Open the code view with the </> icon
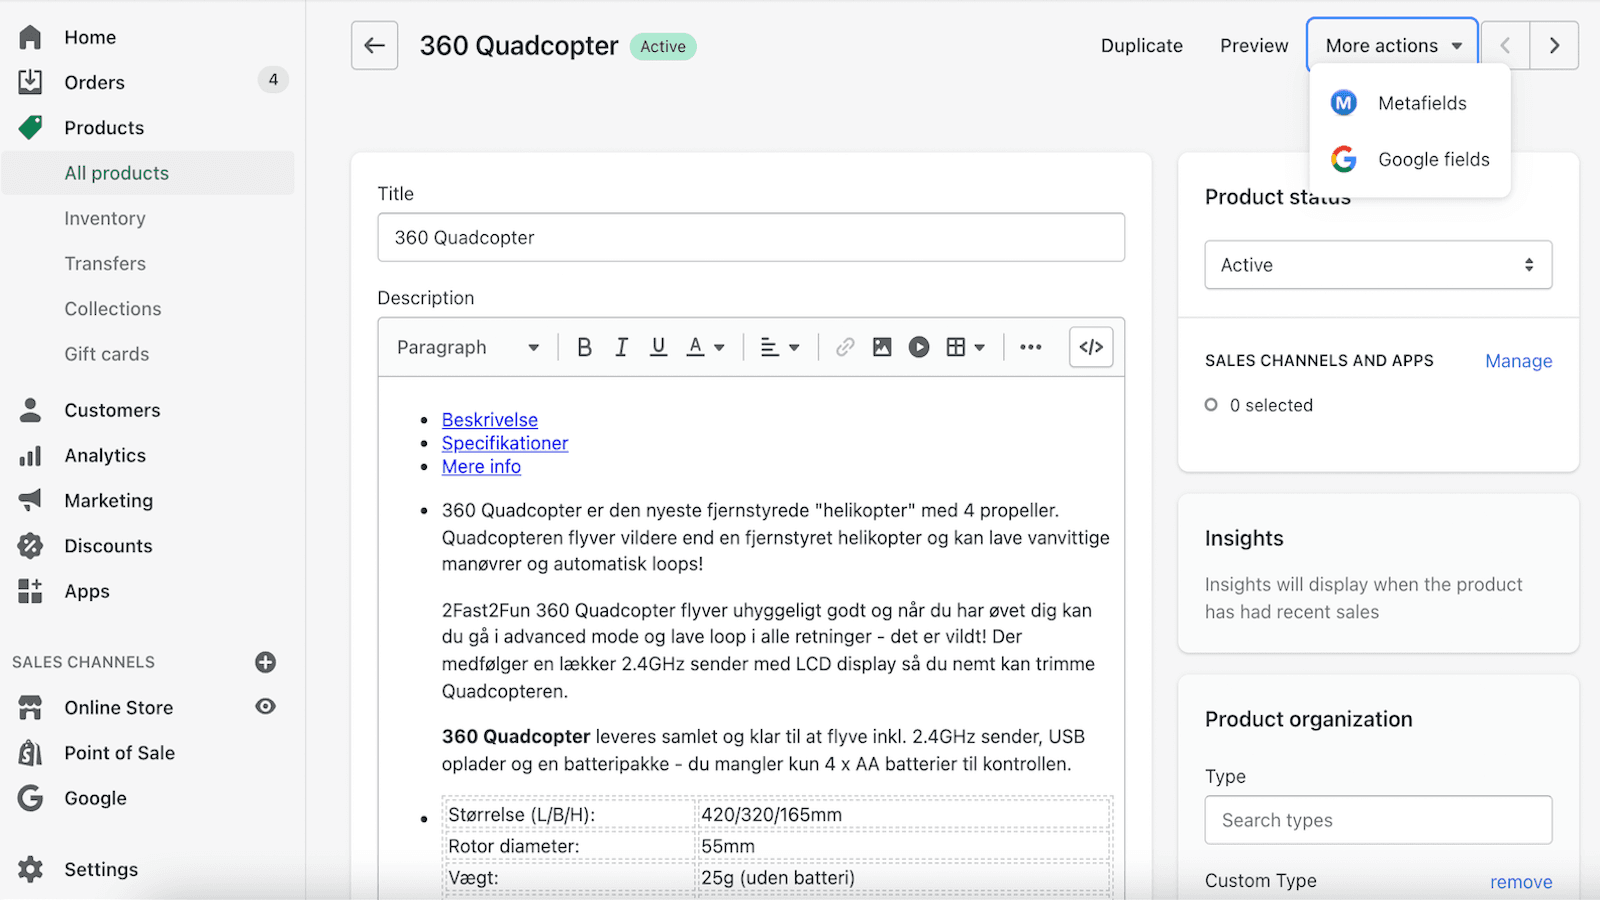This screenshot has width=1600, height=900. 1090,347
